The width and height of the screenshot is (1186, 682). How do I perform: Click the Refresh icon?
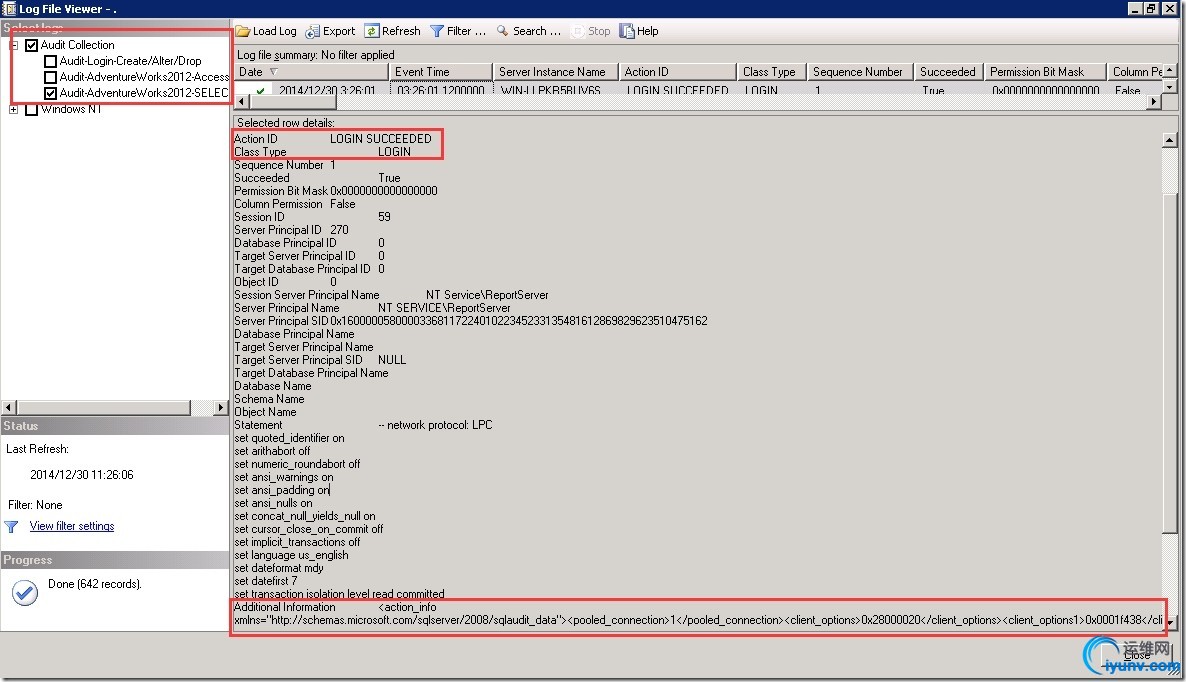pos(371,31)
